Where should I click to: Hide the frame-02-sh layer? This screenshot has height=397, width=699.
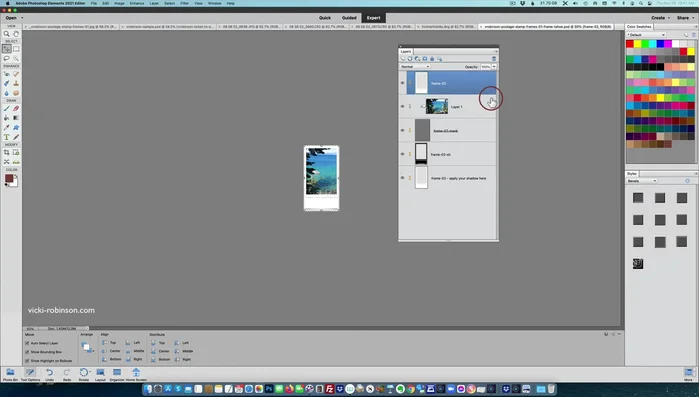[x=403, y=154]
